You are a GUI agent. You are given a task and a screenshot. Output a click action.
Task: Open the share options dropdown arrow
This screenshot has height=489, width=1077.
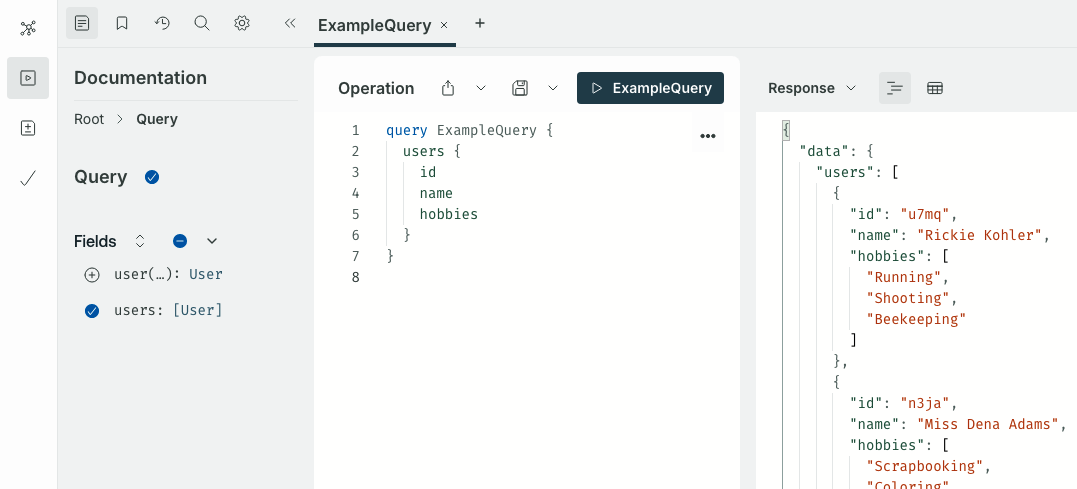pyautogui.click(x=481, y=88)
